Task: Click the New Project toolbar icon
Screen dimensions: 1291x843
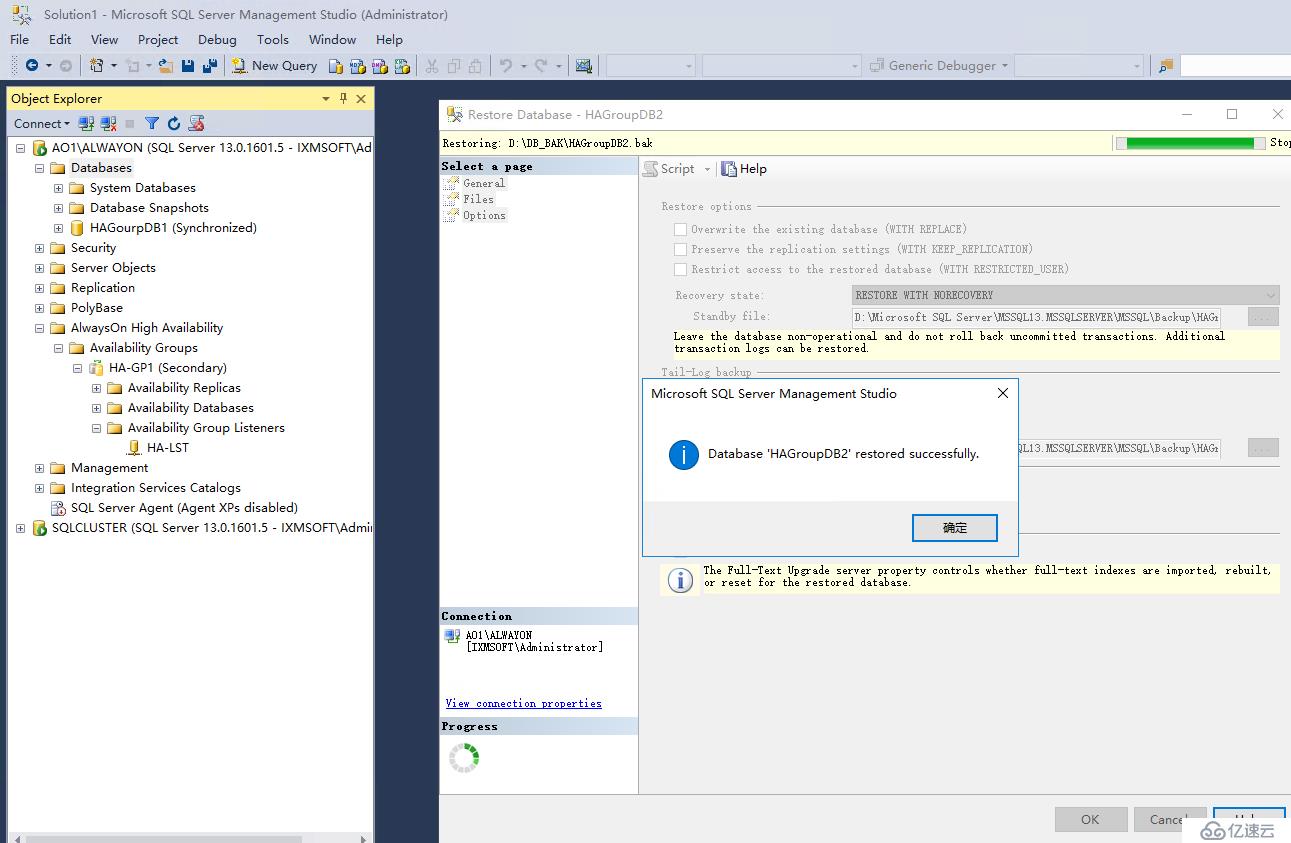Action: [96, 66]
